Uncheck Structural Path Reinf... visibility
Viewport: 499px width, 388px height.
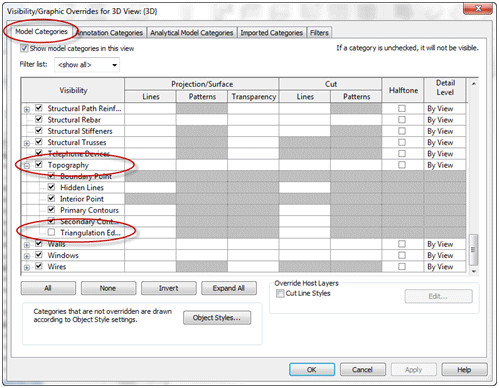coord(39,108)
